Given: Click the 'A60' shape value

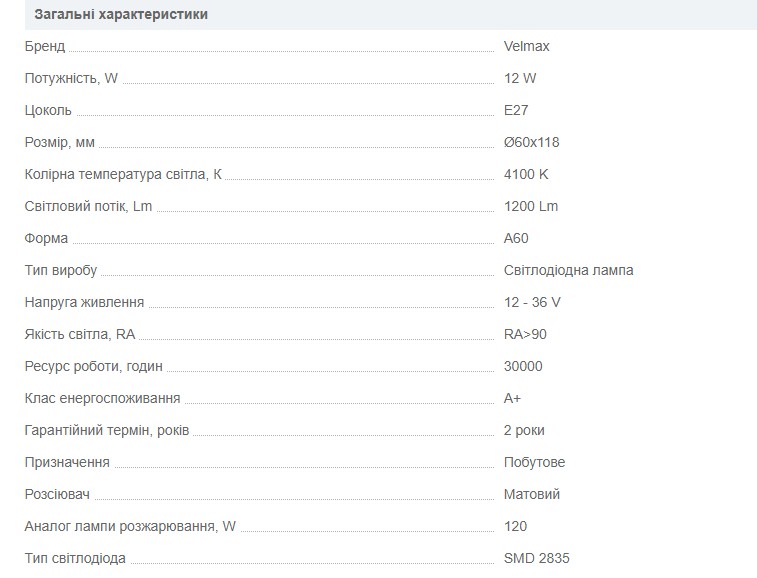Looking at the screenshot, I should point(516,238).
